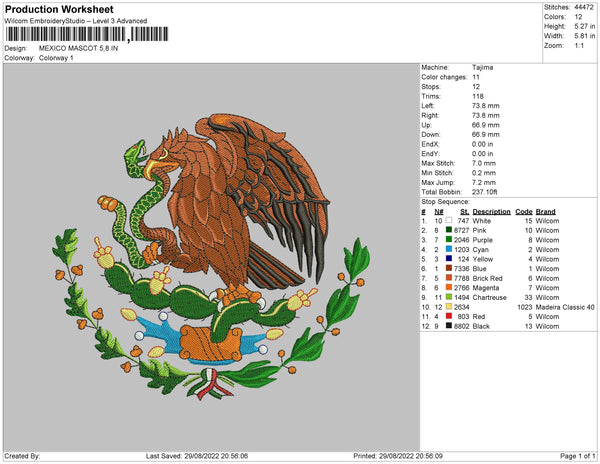This screenshot has height=464, width=600.
Task: Click the barcode under the worksheet title
Action: pos(87,34)
